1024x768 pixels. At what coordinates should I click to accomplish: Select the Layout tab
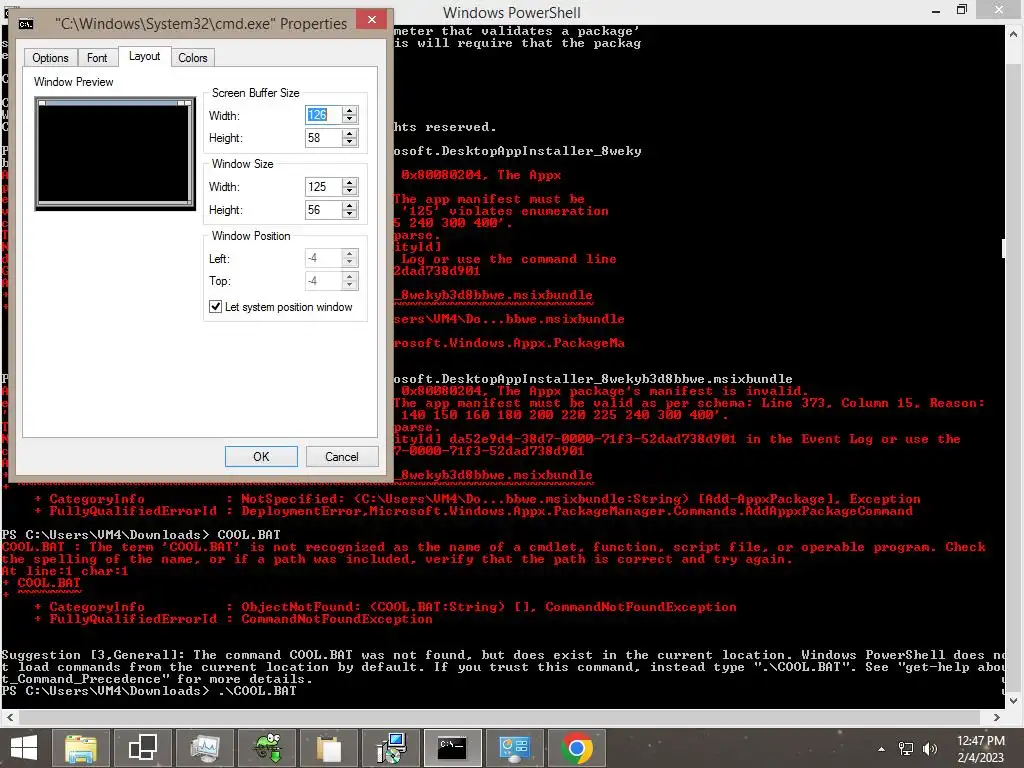[144, 56]
